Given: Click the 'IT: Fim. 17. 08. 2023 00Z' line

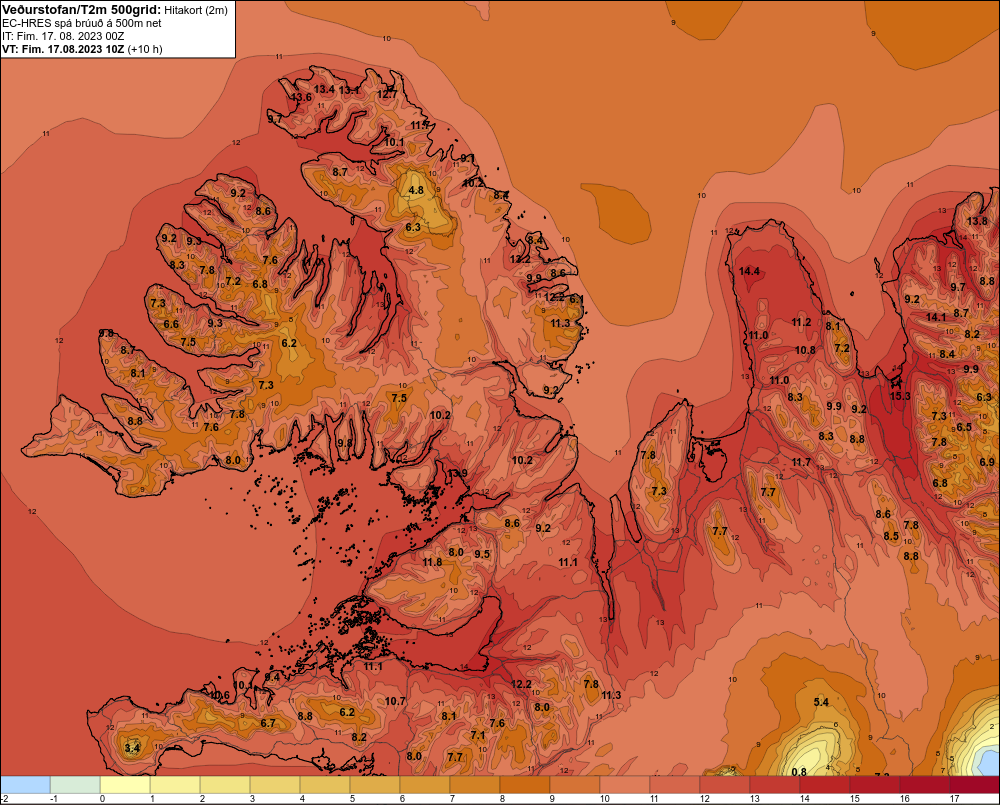Looking at the screenshot, I should 63,36.
